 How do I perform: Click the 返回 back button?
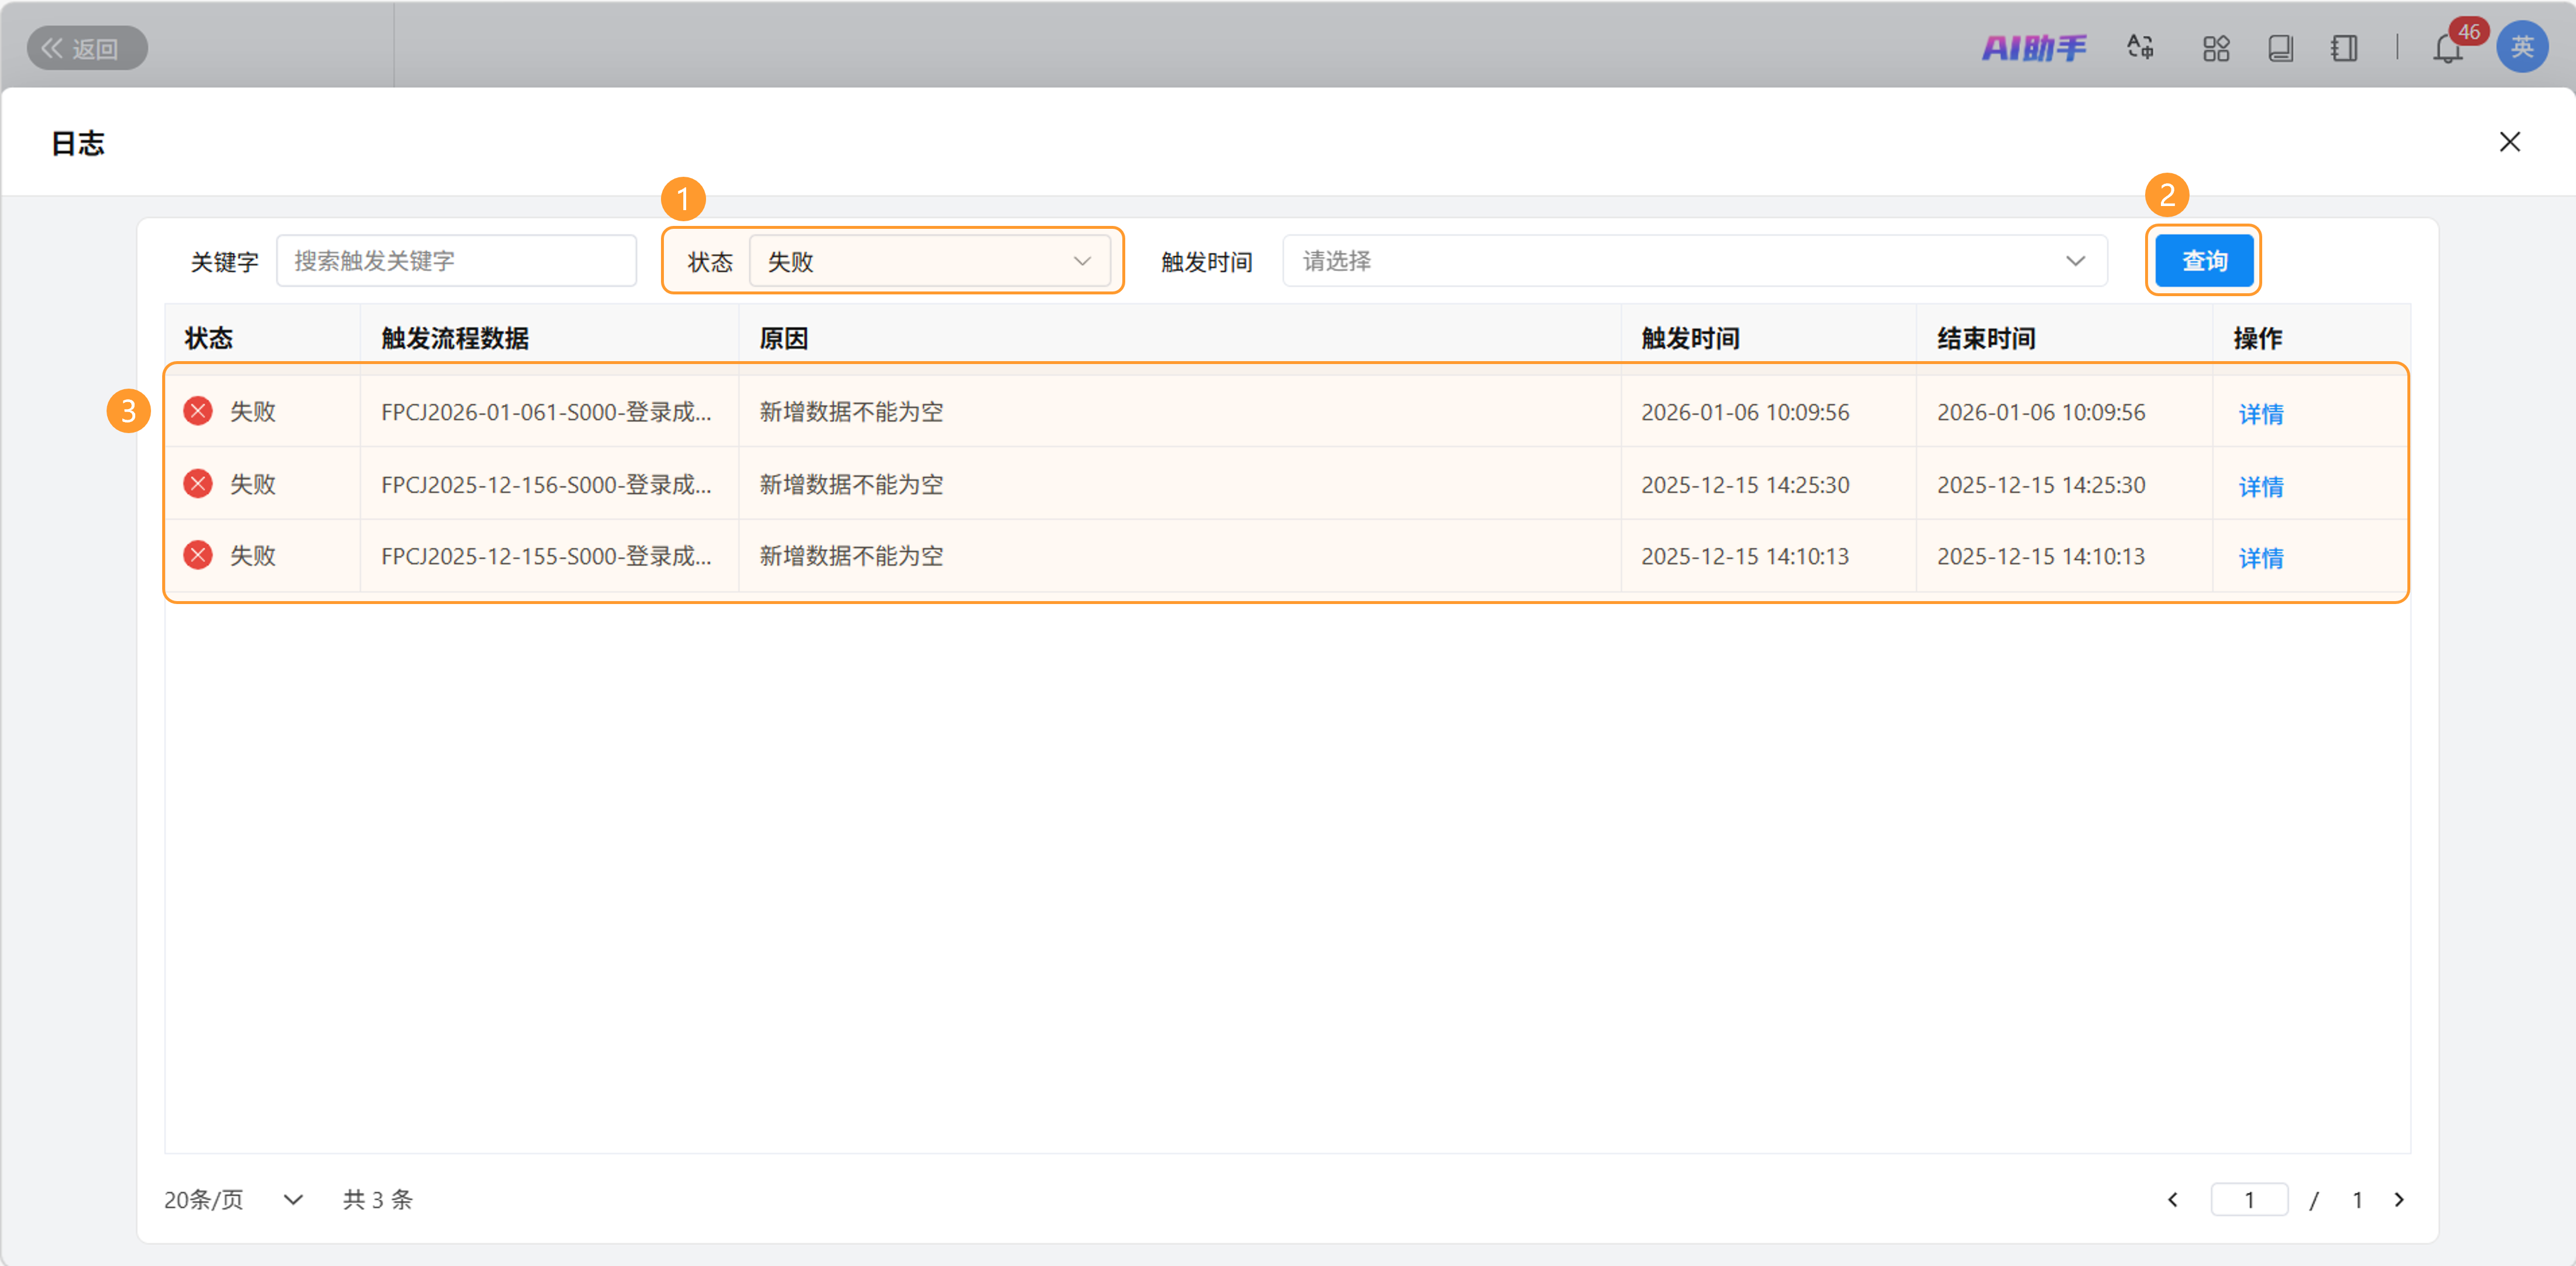coord(86,48)
